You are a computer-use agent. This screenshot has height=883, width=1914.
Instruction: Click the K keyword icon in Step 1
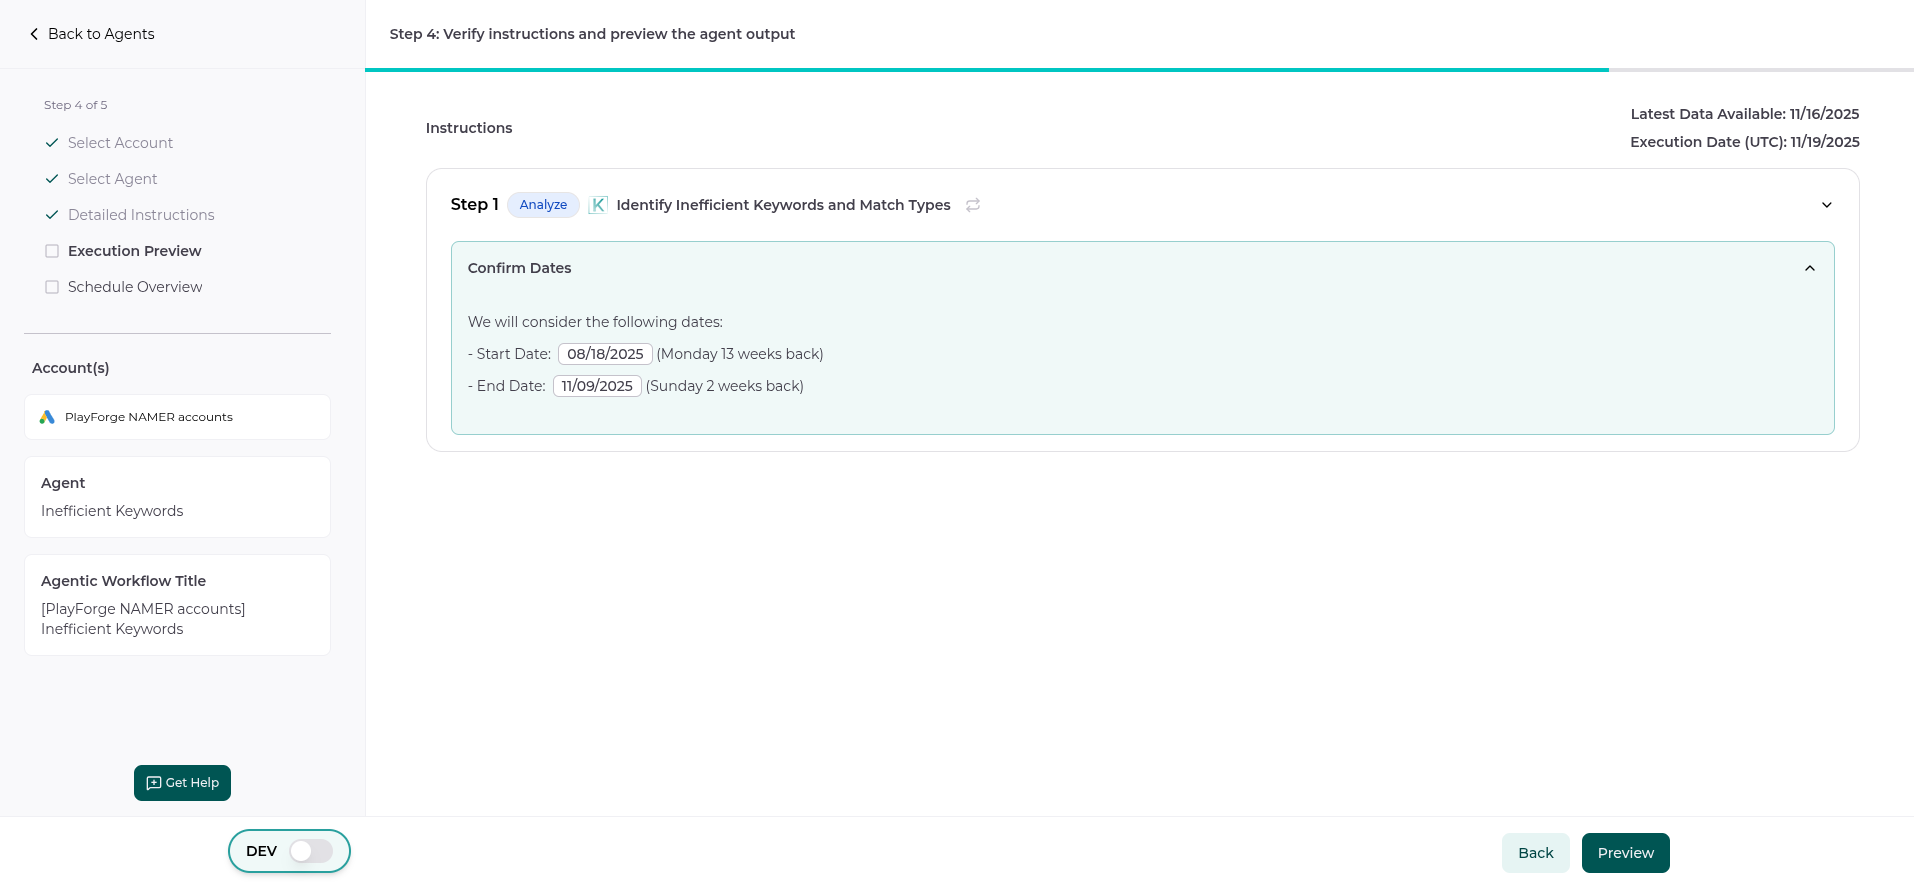click(598, 205)
